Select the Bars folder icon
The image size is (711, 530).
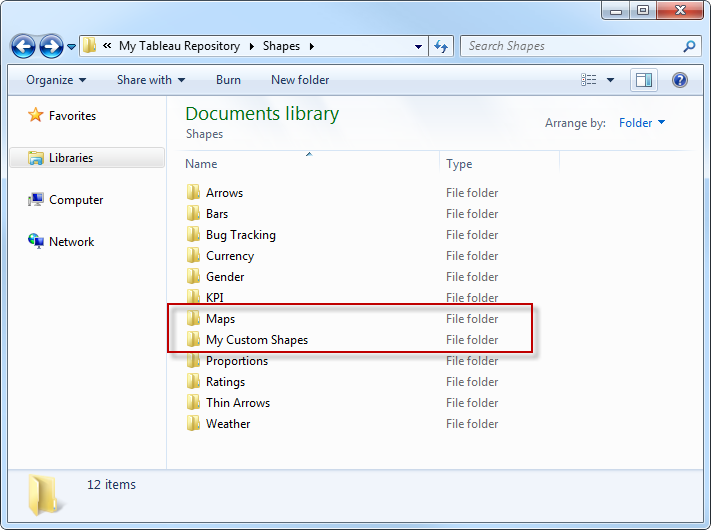click(x=193, y=213)
